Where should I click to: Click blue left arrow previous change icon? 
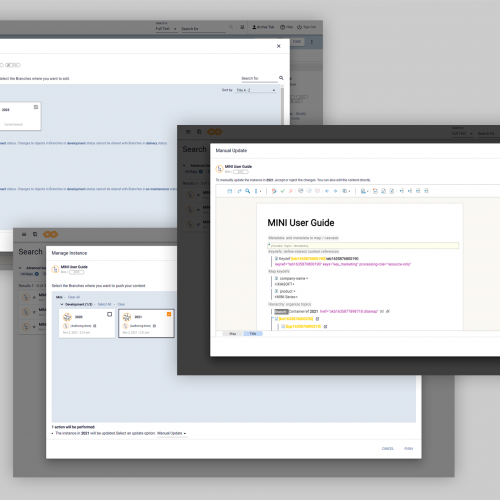coord(327,191)
